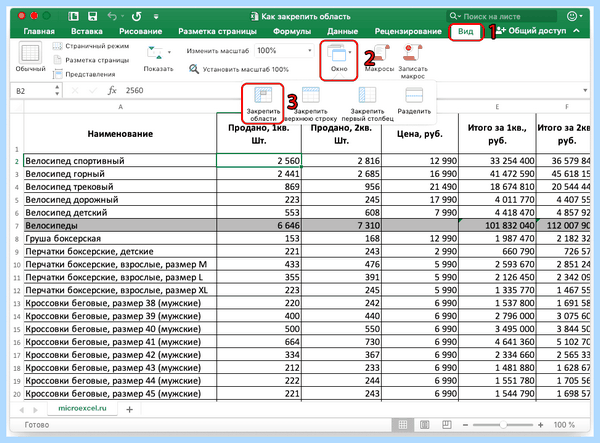
Task: Click previous sheet navigation arrow
Action: [22, 410]
